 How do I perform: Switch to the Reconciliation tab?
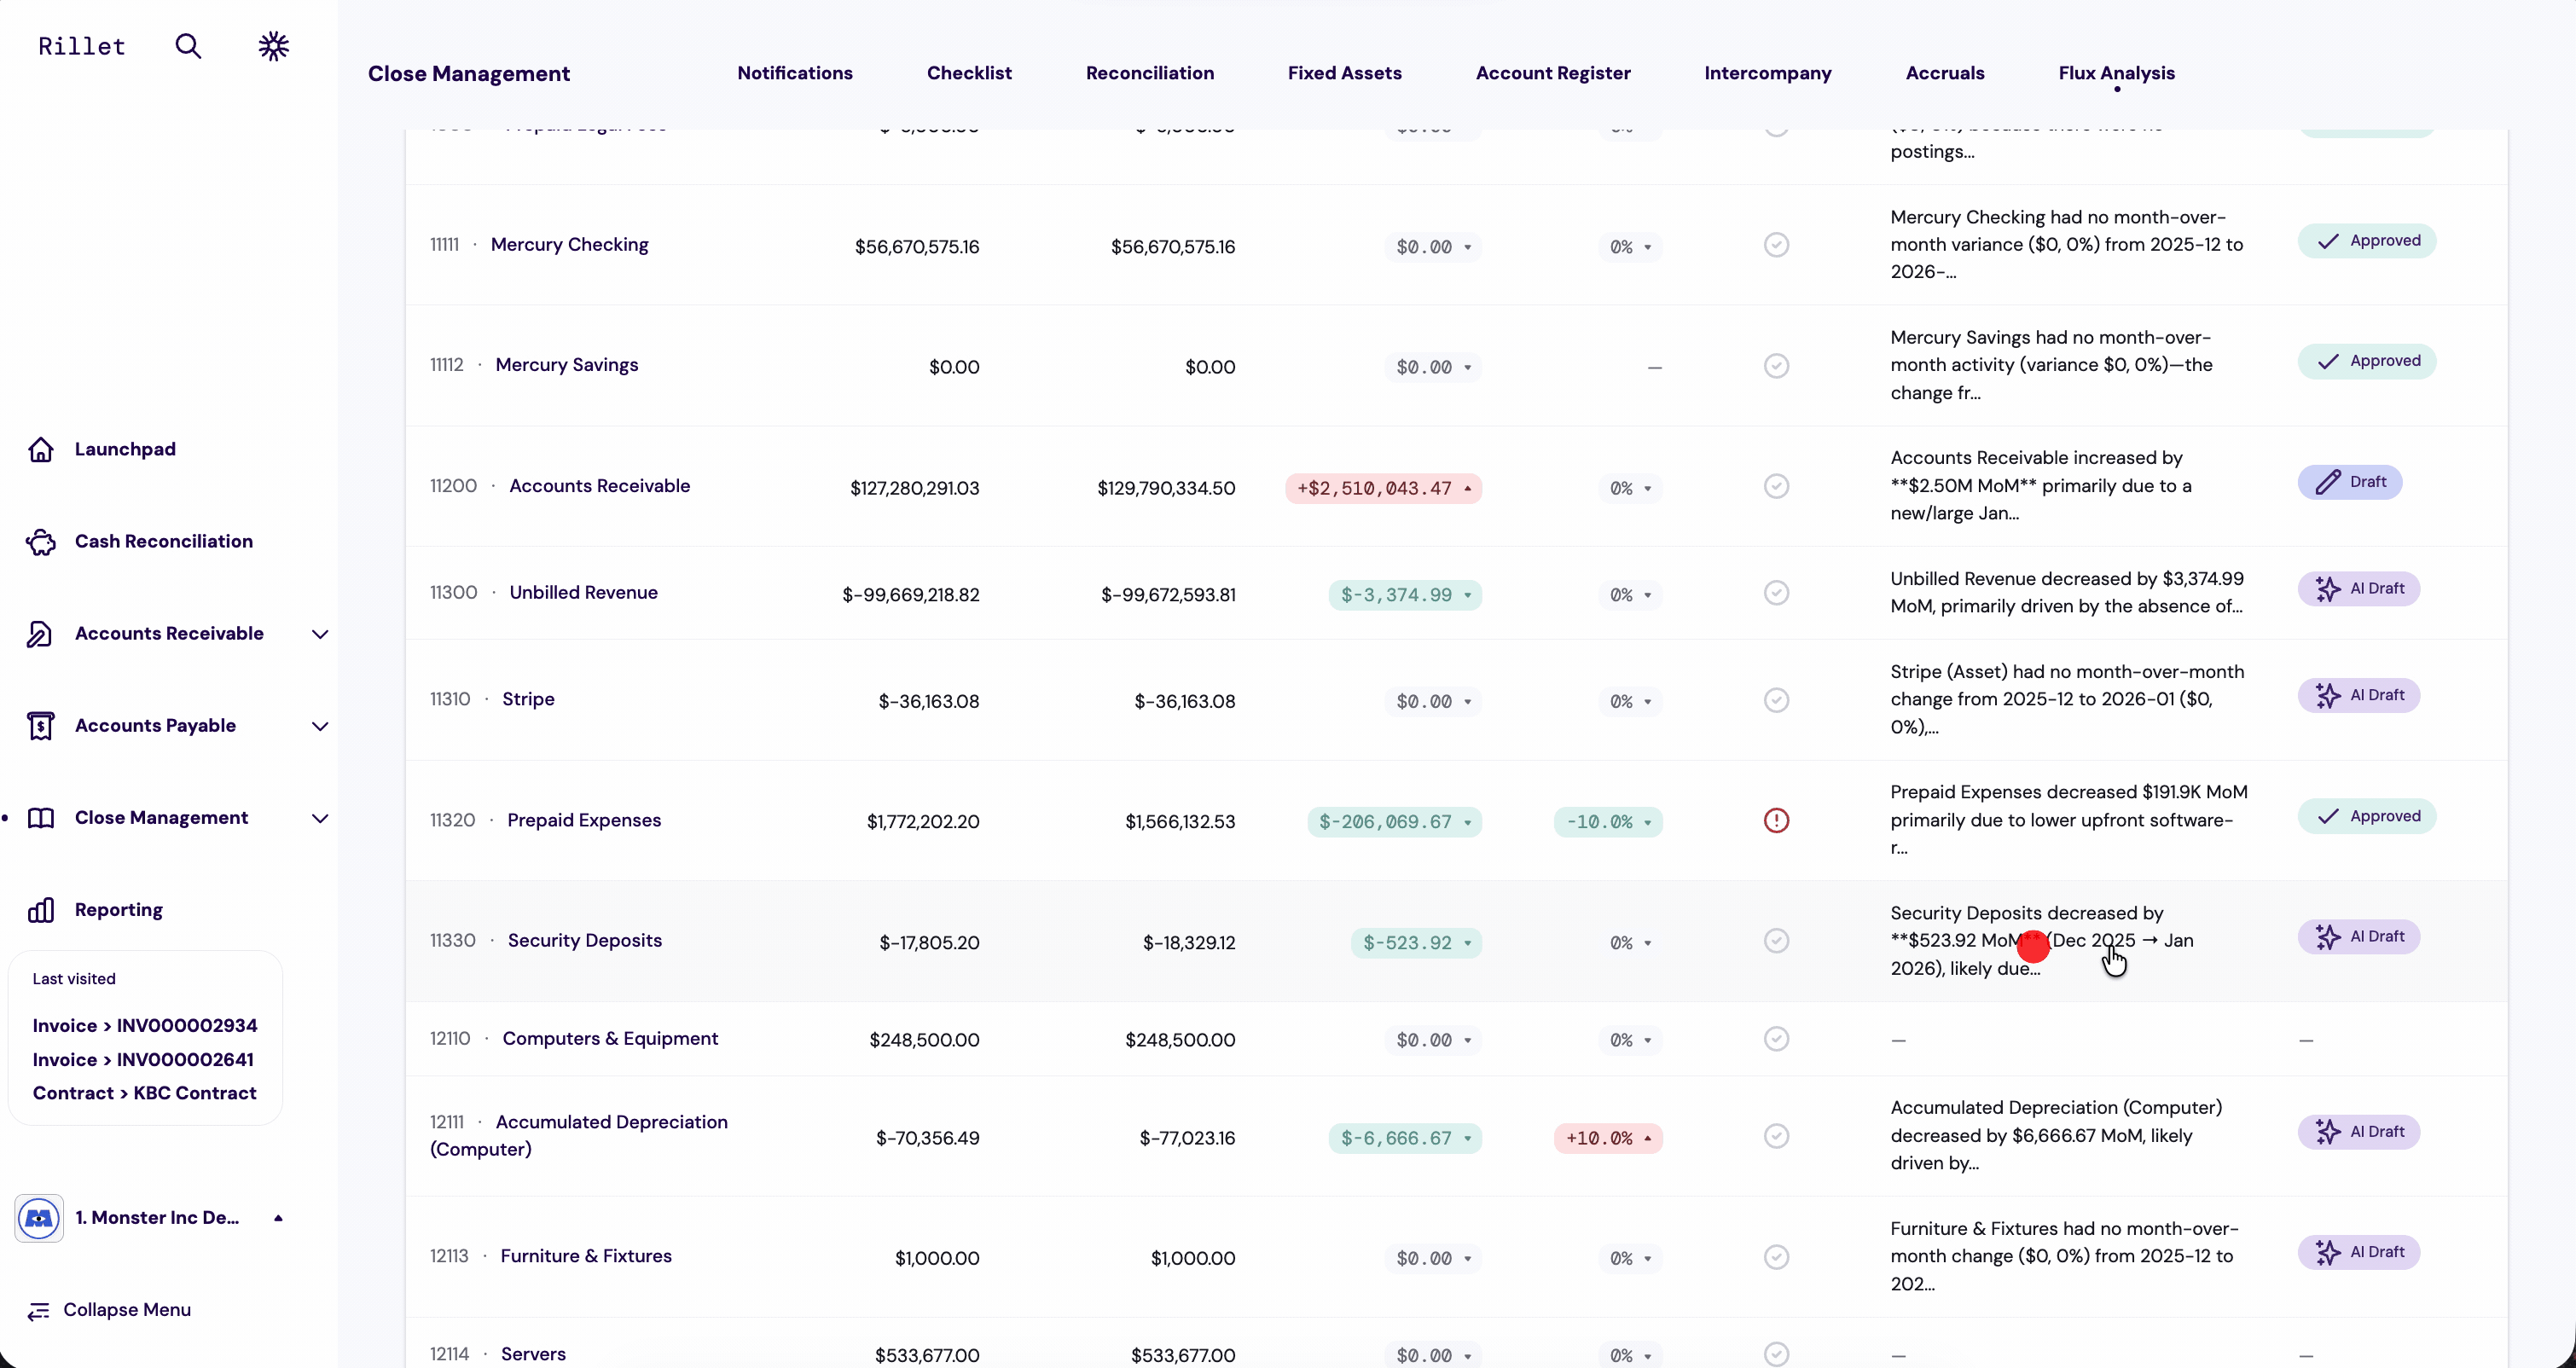pos(1149,73)
